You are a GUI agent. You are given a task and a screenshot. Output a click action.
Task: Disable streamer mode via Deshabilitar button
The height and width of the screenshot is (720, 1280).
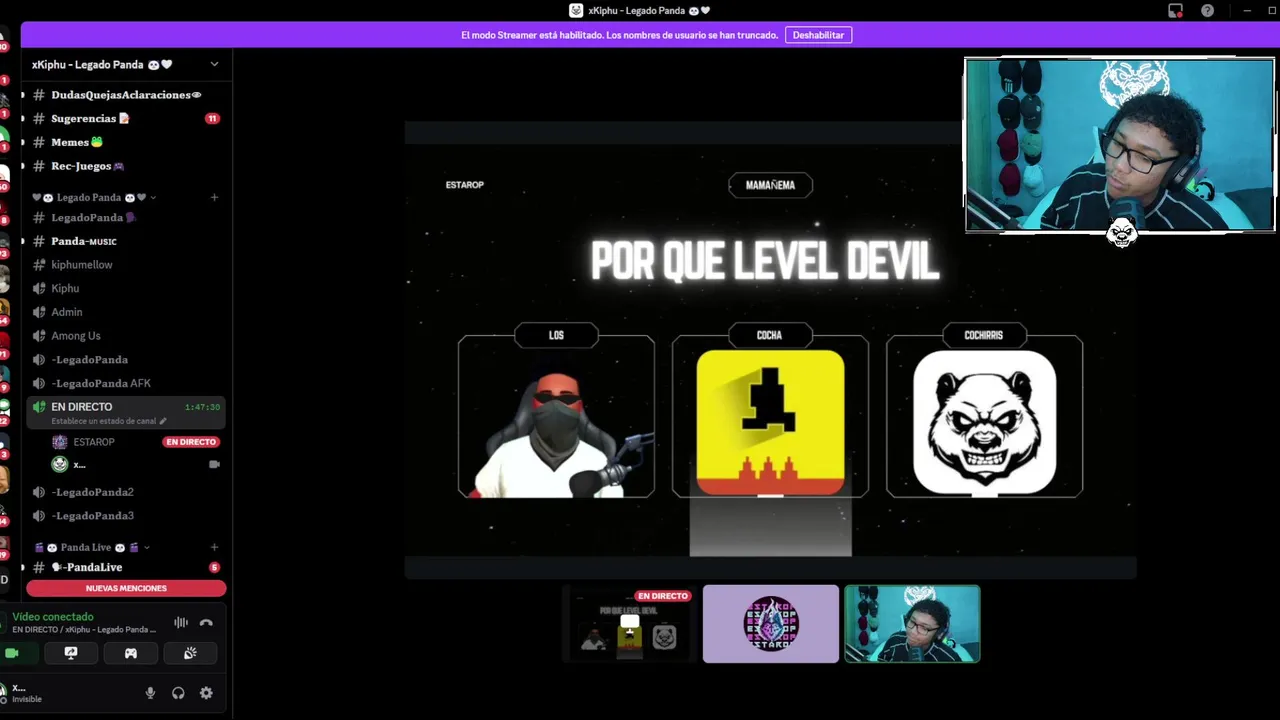pyautogui.click(x=818, y=35)
